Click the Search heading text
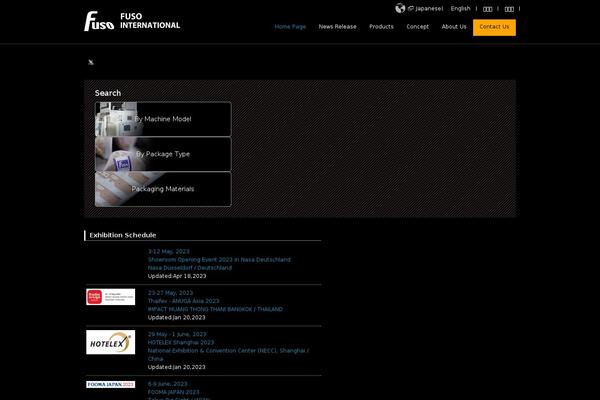Image resolution: width=600 pixels, height=400 pixels. (108, 93)
